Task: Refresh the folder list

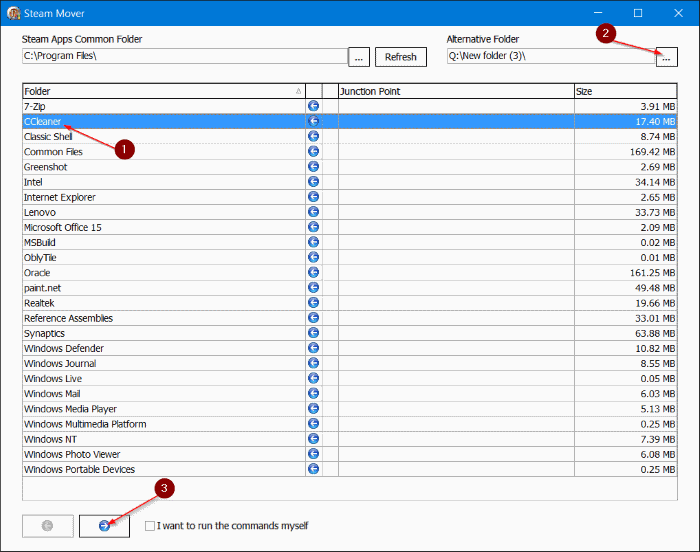Action: [x=401, y=57]
